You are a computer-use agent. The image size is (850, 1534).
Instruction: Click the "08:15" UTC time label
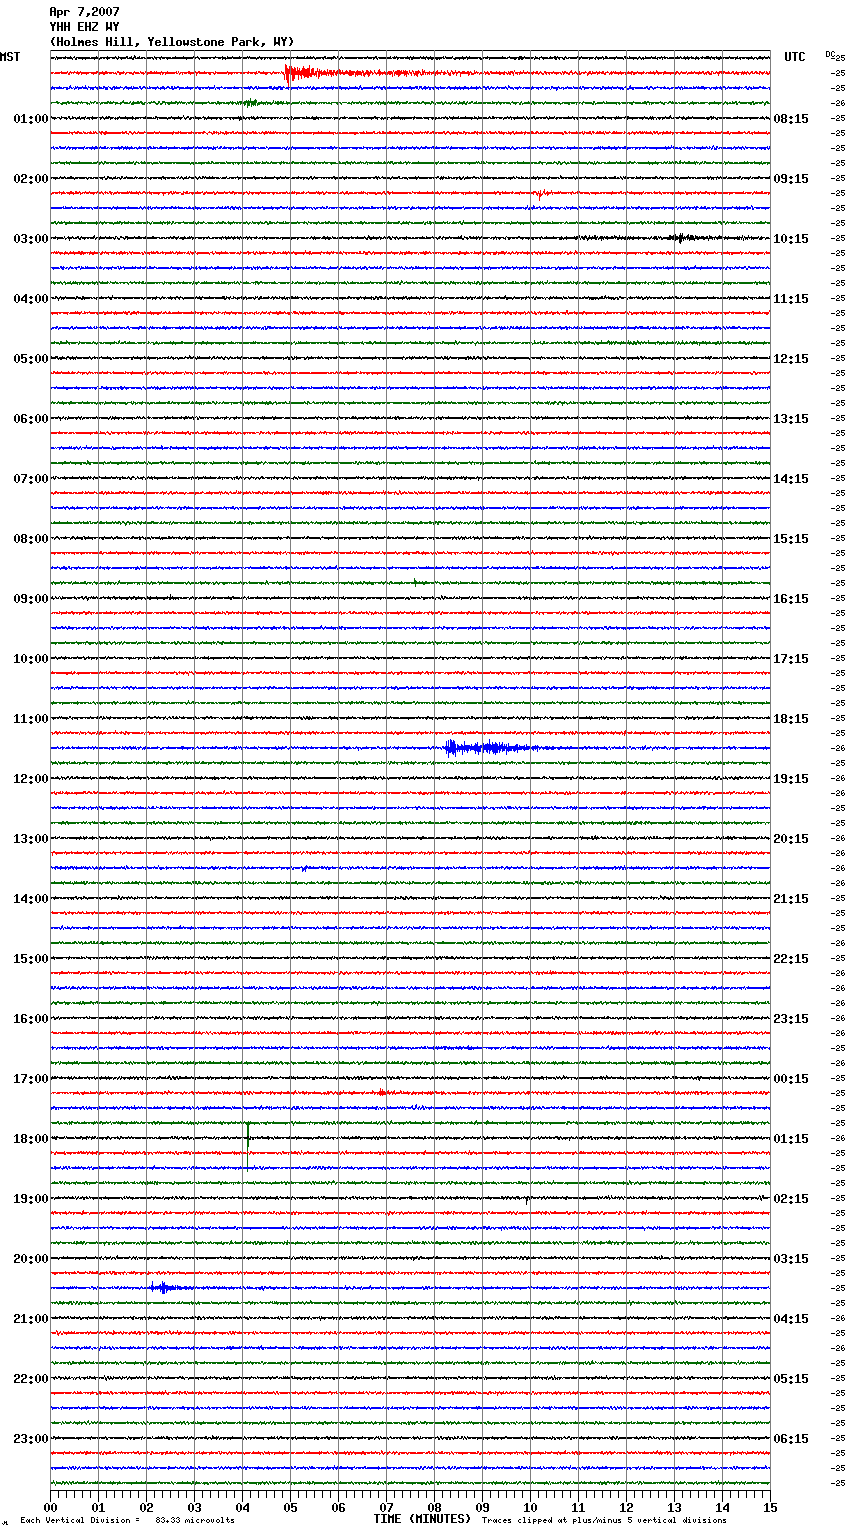click(791, 119)
